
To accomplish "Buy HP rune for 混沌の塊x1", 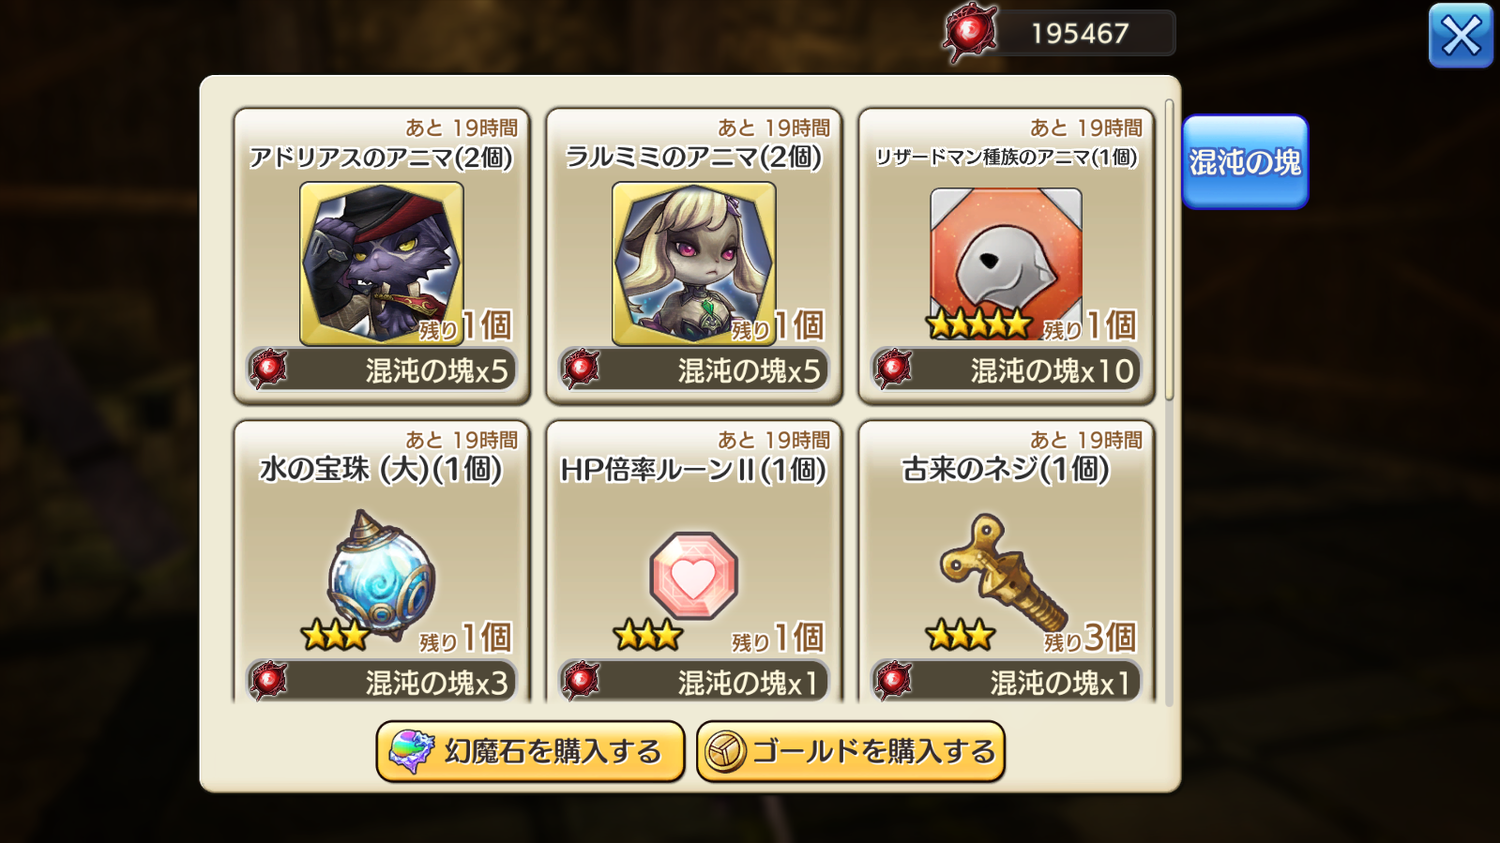I will (x=693, y=681).
